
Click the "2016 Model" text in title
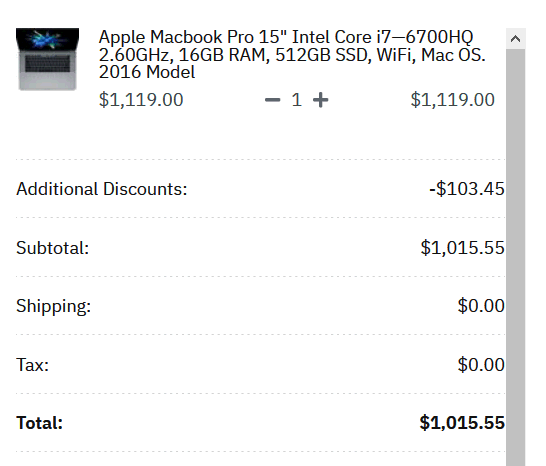point(147,72)
